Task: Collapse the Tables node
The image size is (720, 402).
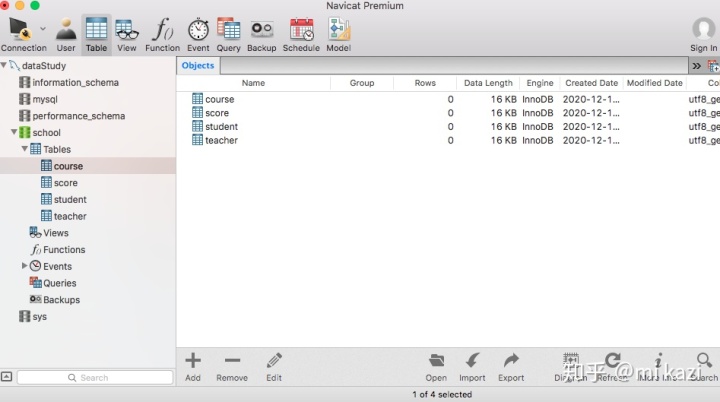Action: pos(24,149)
